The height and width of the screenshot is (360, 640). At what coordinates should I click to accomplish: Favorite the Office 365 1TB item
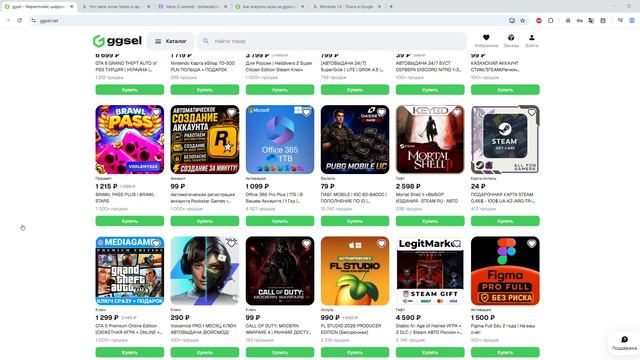pyautogui.click(x=307, y=112)
